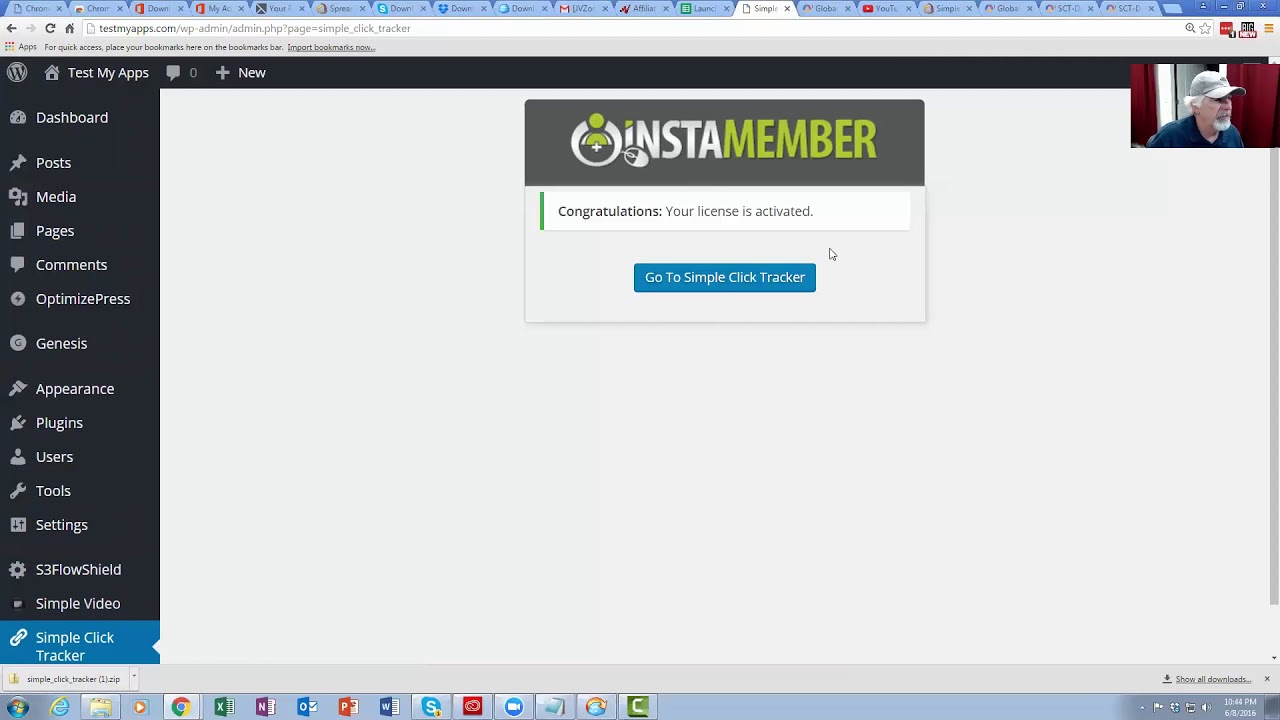Viewport: 1280px width, 720px height.
Task: Switch to Chrome in the taskbar
Action: click(181, 707)
